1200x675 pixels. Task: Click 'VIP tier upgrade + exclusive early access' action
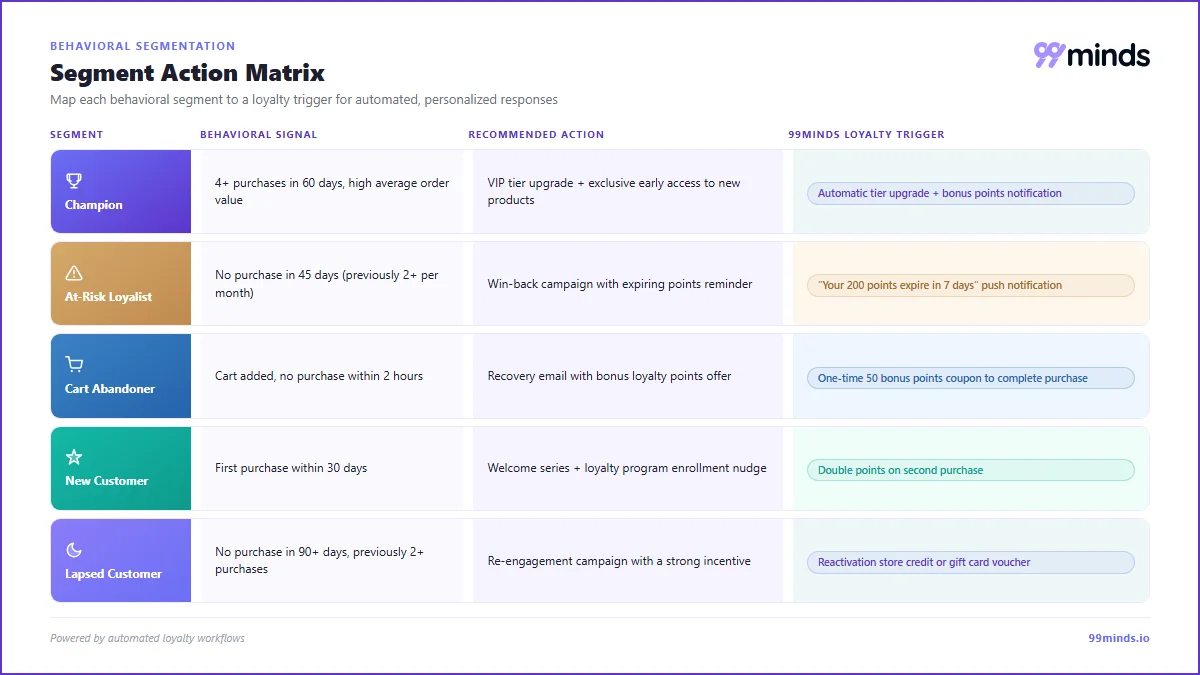click(614, 191)
